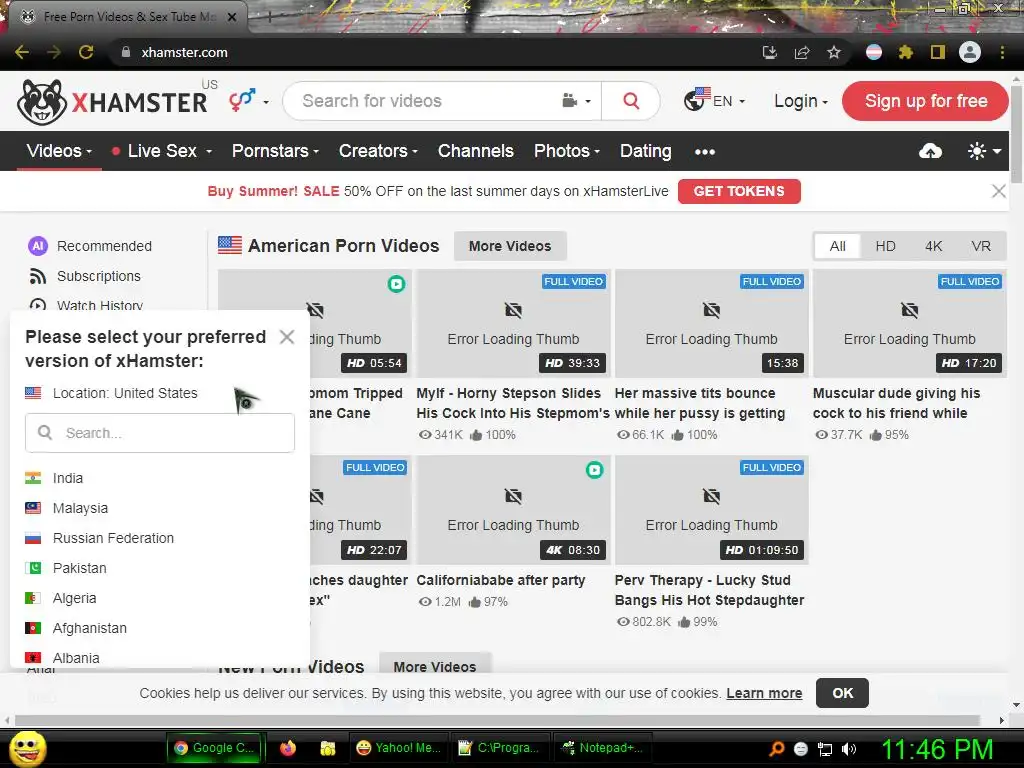Expand the Creators menu
Viewport: 1024px width, 768px height.
(x=378, y=151)
